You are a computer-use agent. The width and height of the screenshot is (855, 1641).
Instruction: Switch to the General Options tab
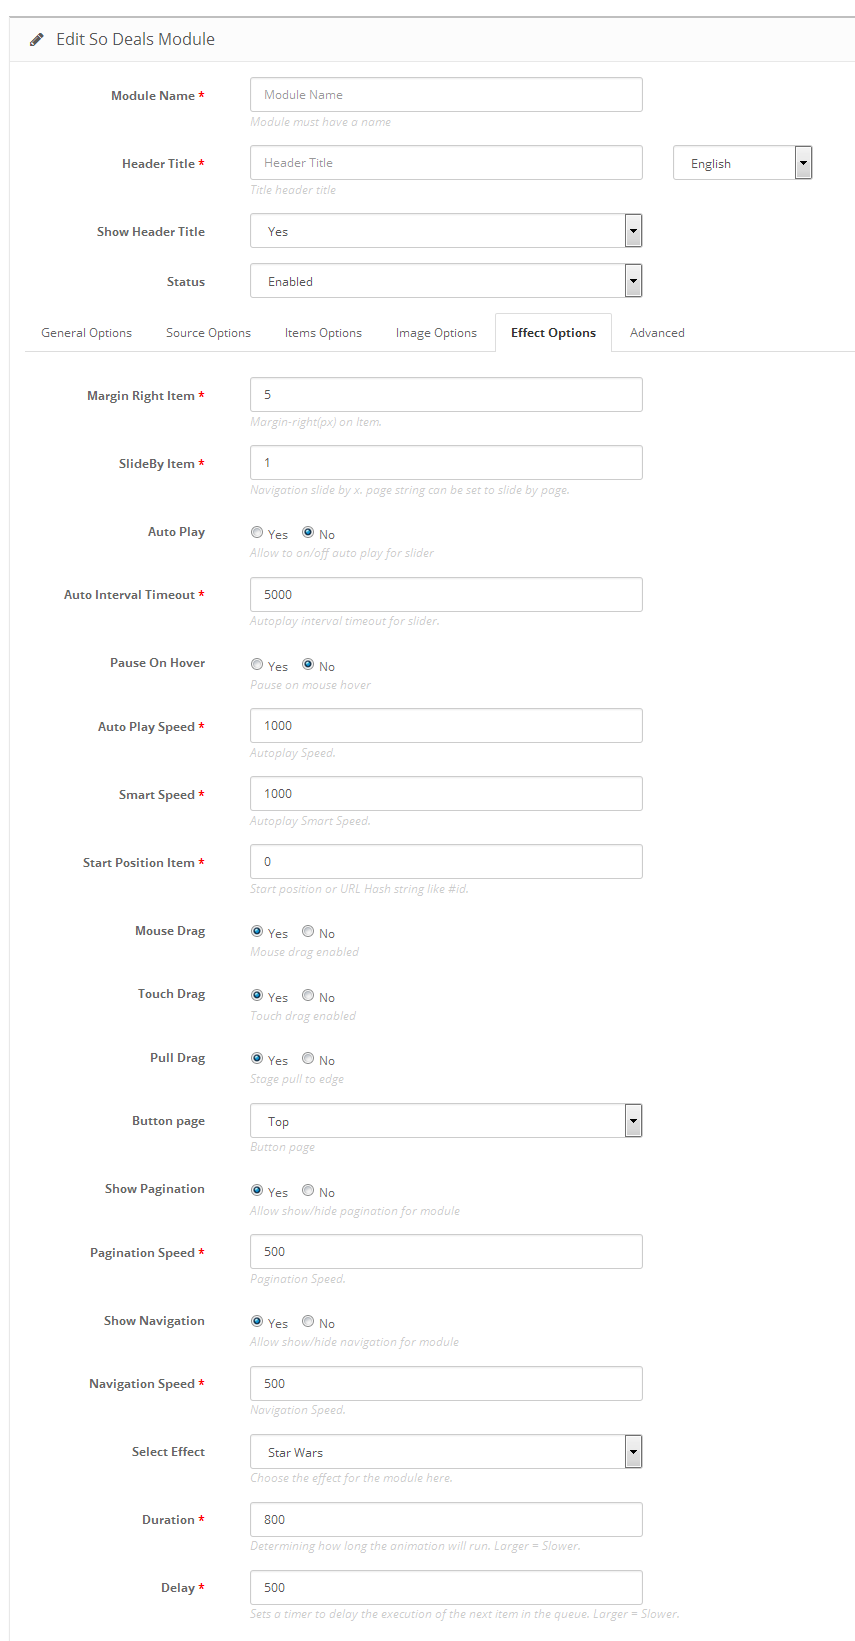click(x=86, y=333)
